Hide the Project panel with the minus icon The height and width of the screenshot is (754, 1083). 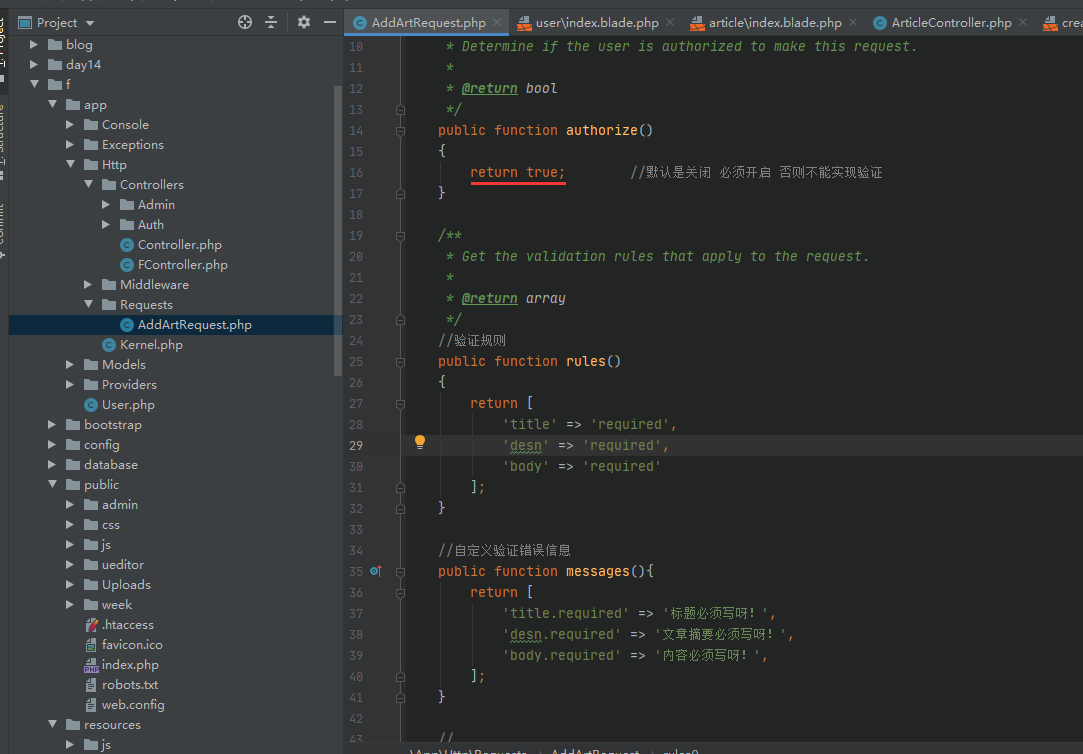(x=330, y=22)
